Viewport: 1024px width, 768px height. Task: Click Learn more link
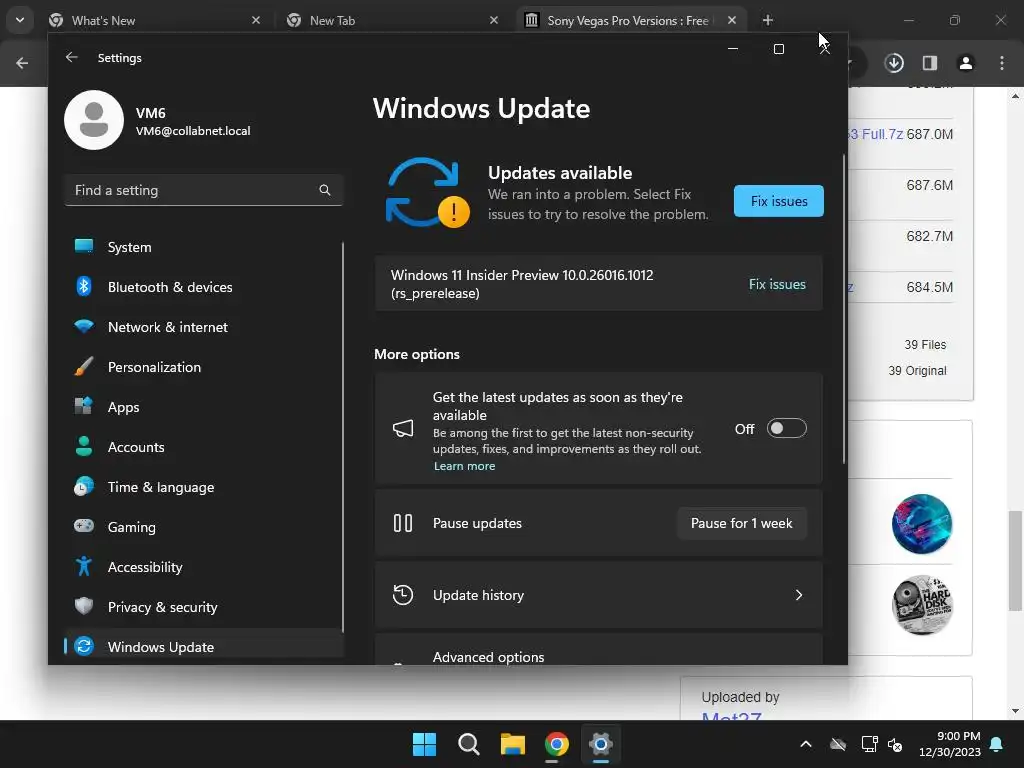pos(464,466)
